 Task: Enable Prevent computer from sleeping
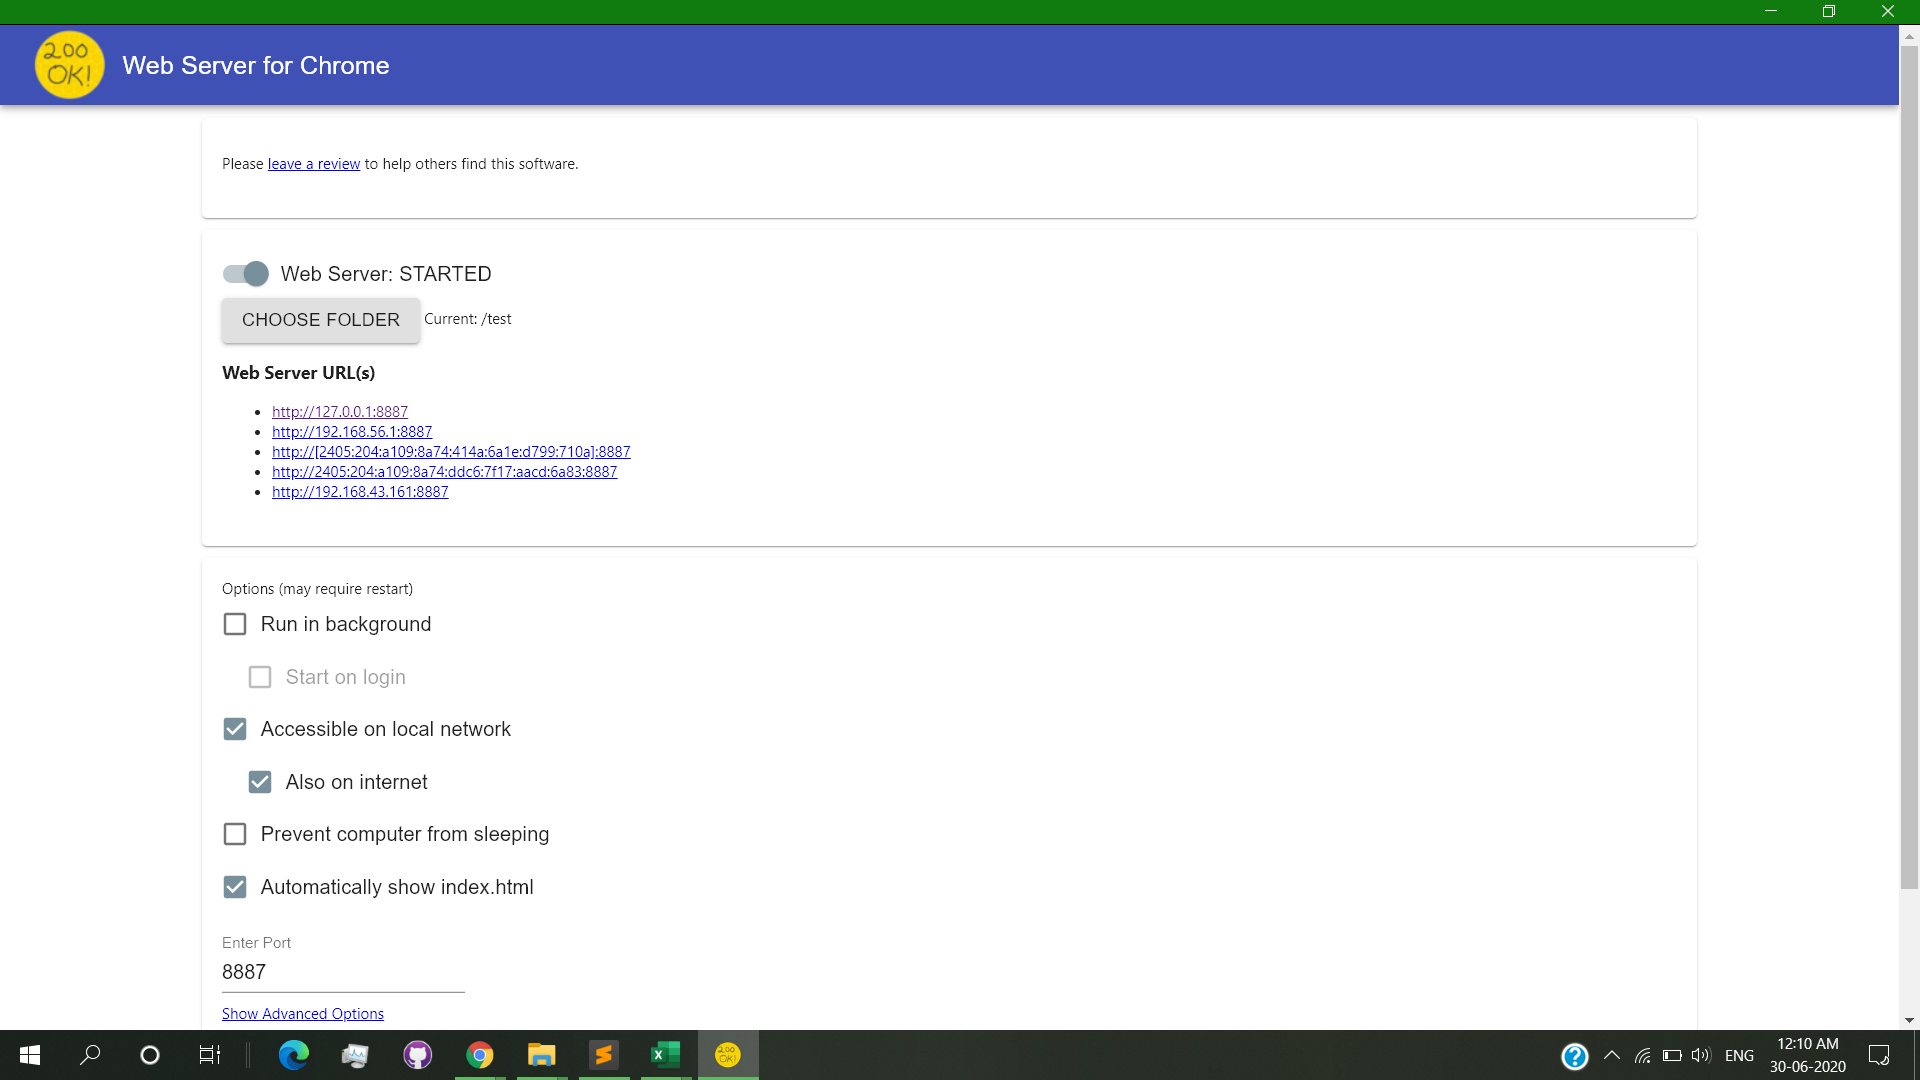[235, 834]
